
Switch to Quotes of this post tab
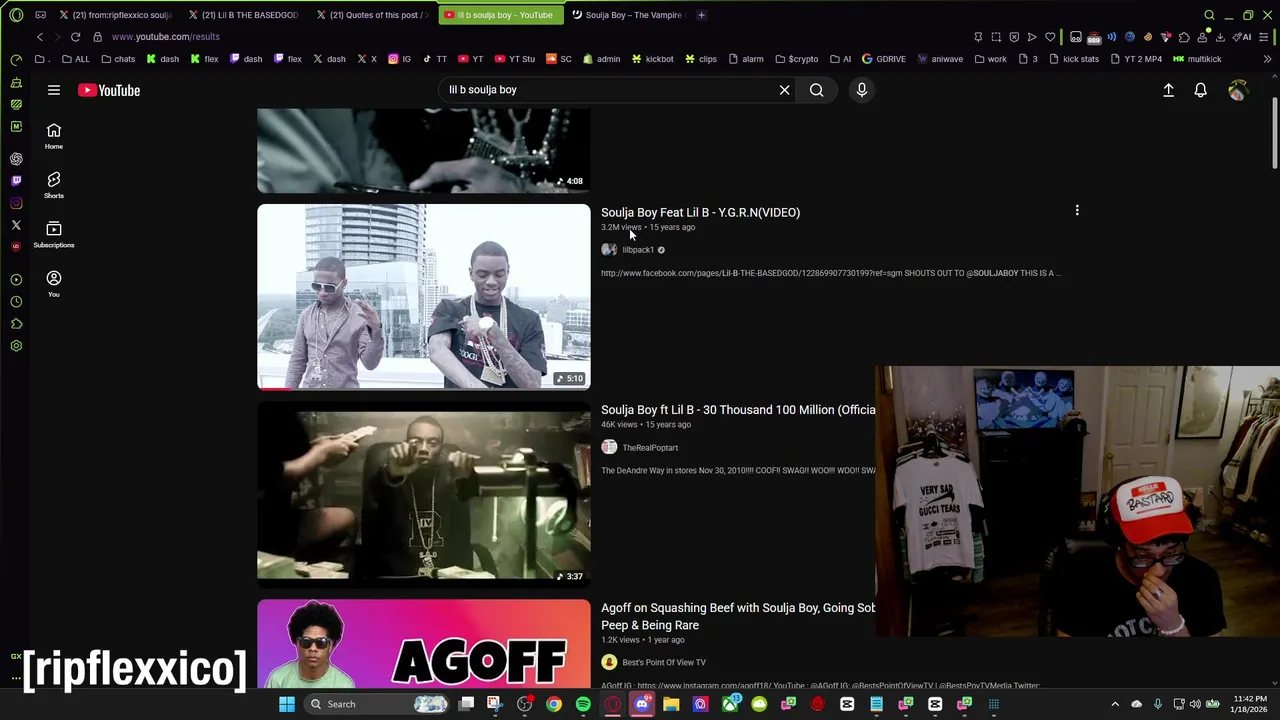click(373, 15)
